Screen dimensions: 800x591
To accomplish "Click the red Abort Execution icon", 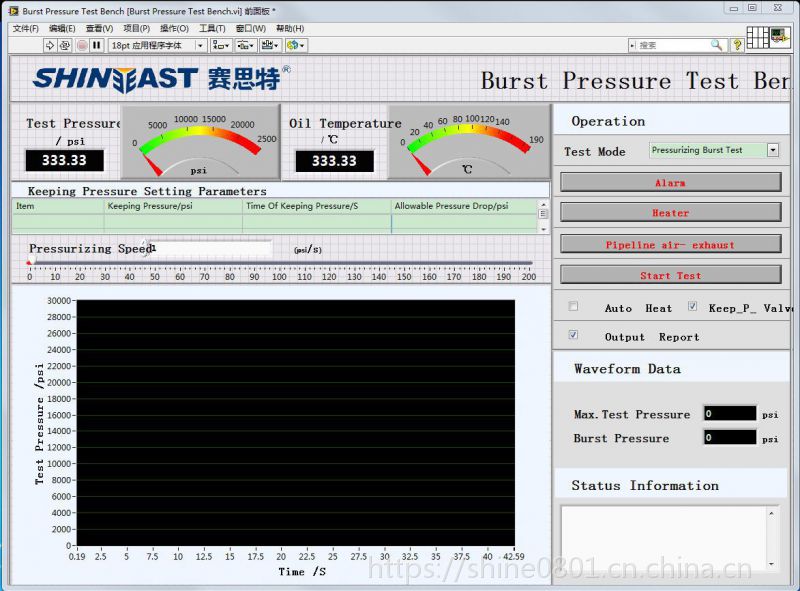I will click(x=82, y=45).
